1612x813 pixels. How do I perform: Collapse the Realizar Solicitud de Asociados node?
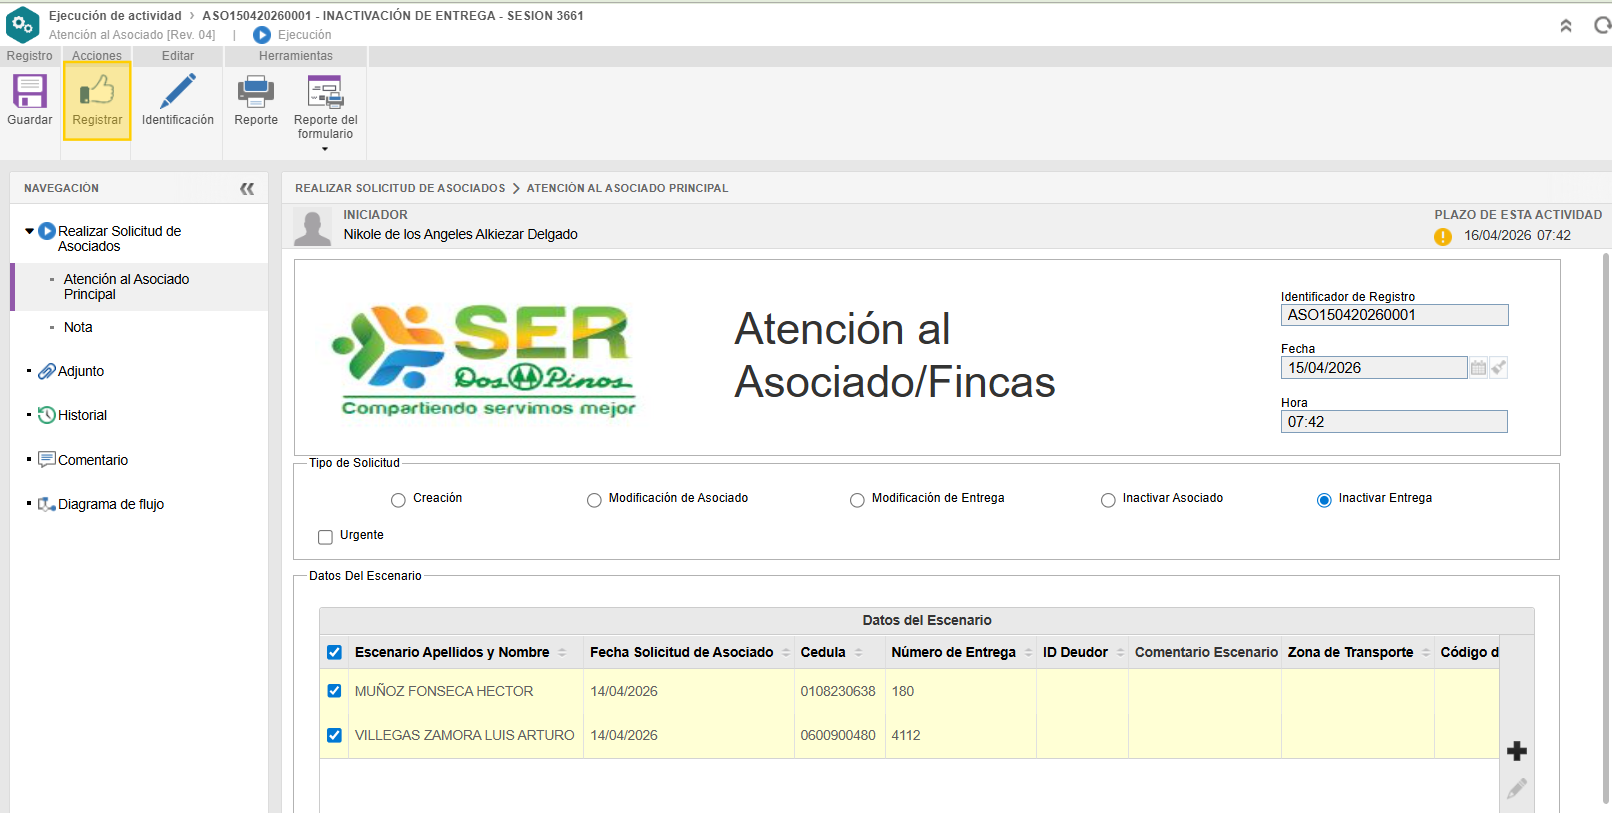tap(29, 231)
